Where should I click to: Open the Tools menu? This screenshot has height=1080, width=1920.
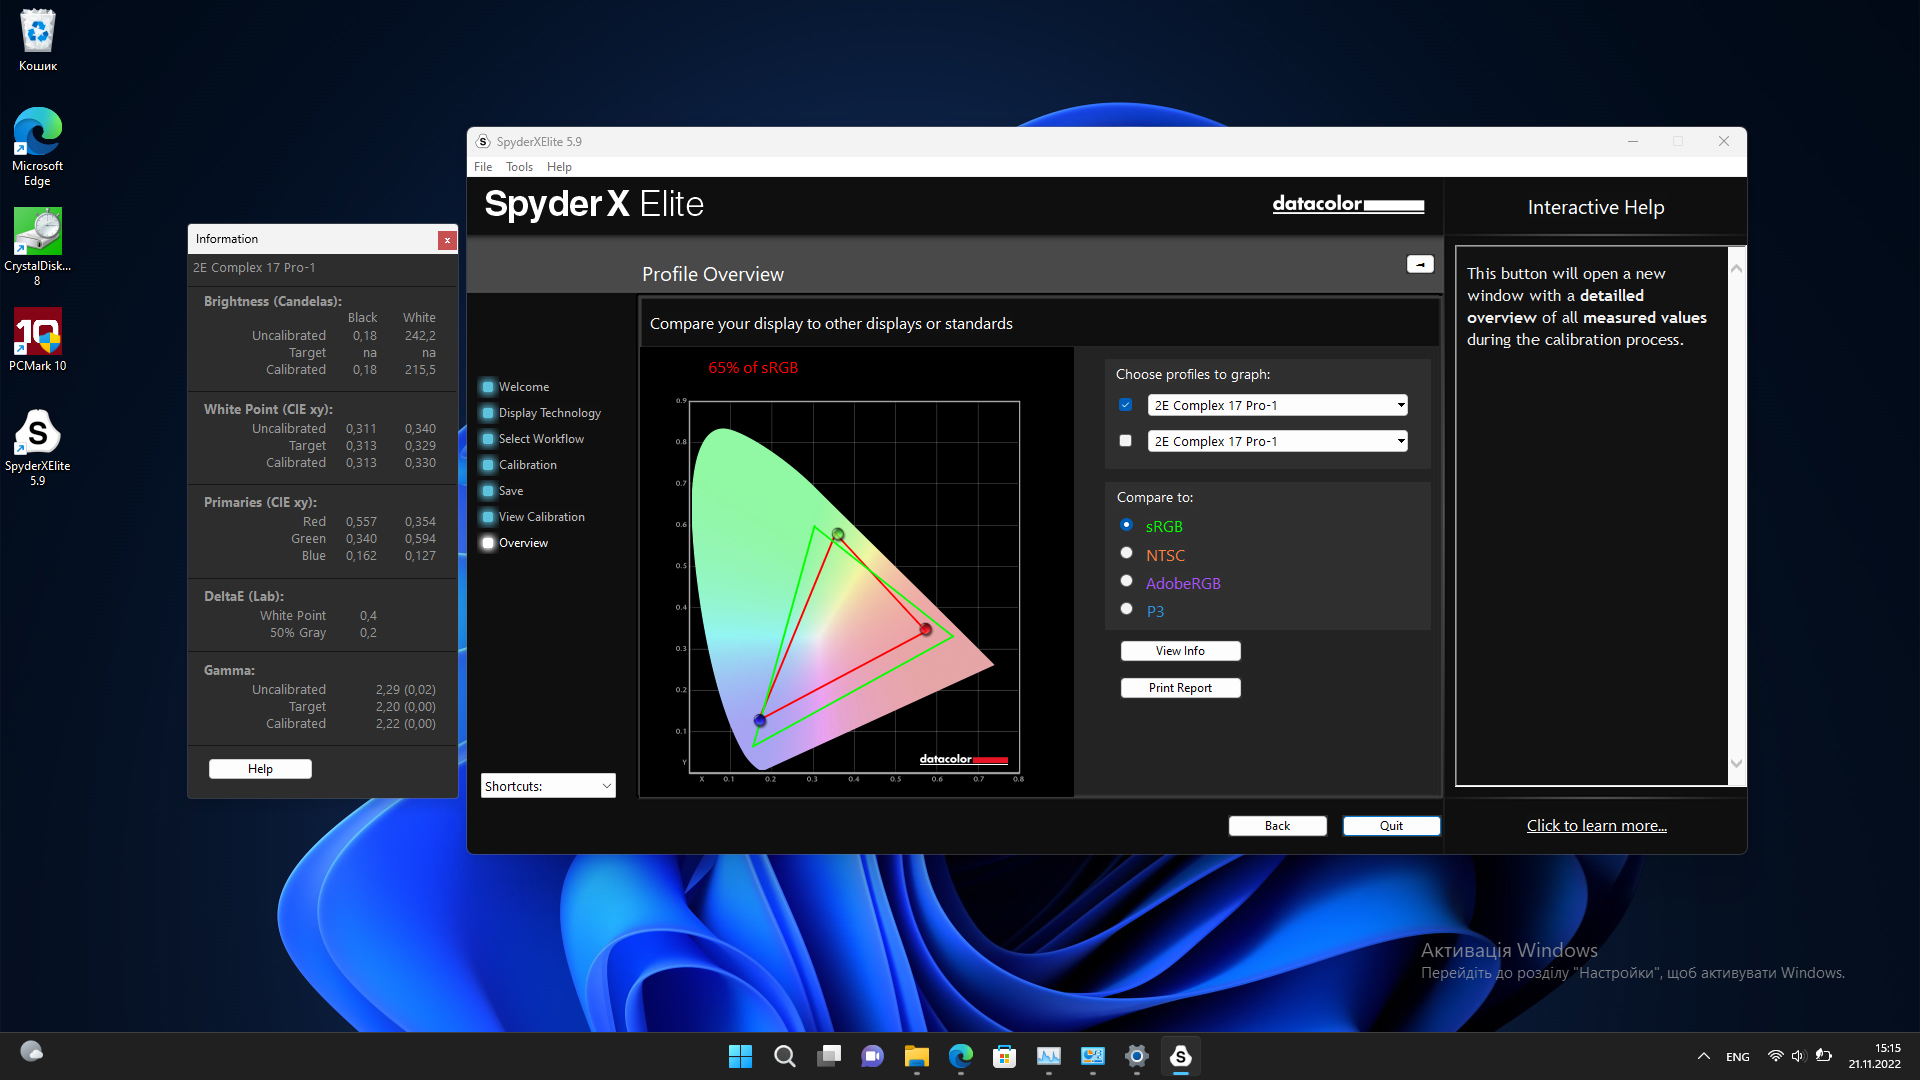(519, 167)
